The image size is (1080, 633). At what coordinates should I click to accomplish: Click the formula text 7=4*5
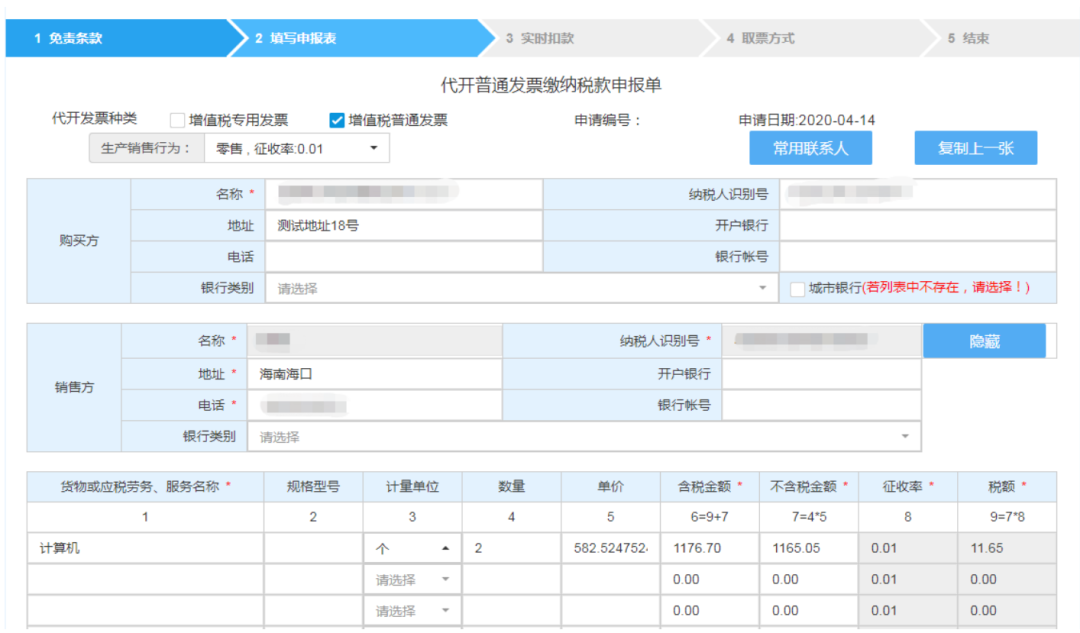click(809, 517)
